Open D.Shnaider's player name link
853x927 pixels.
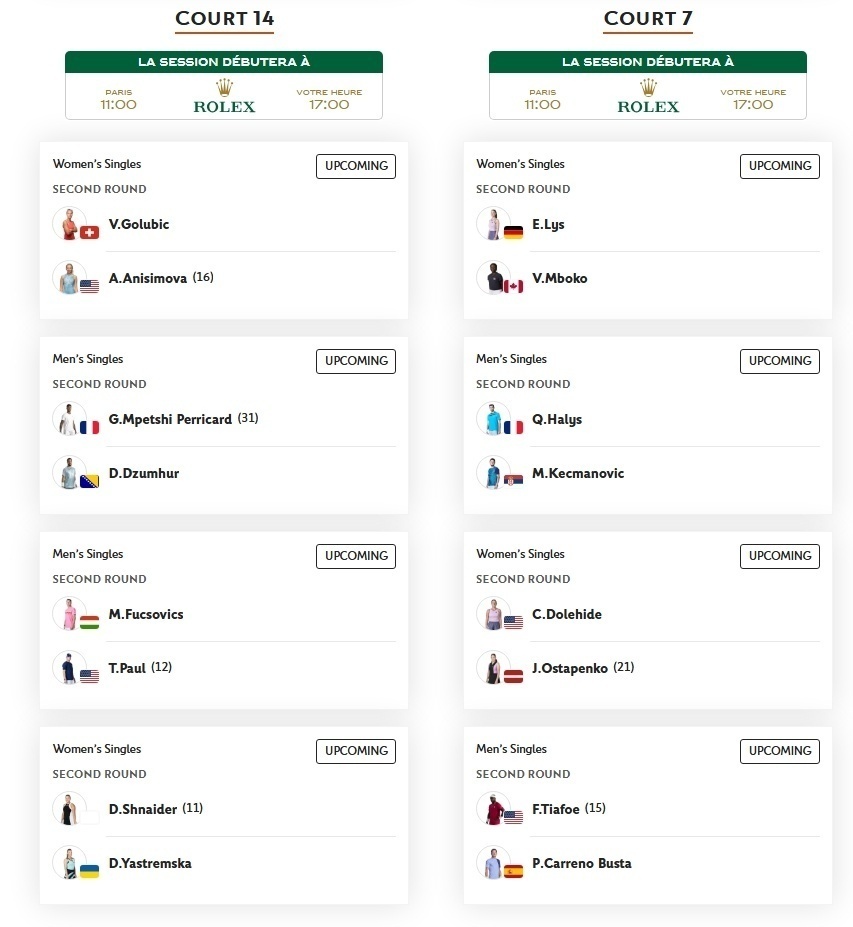143,809
